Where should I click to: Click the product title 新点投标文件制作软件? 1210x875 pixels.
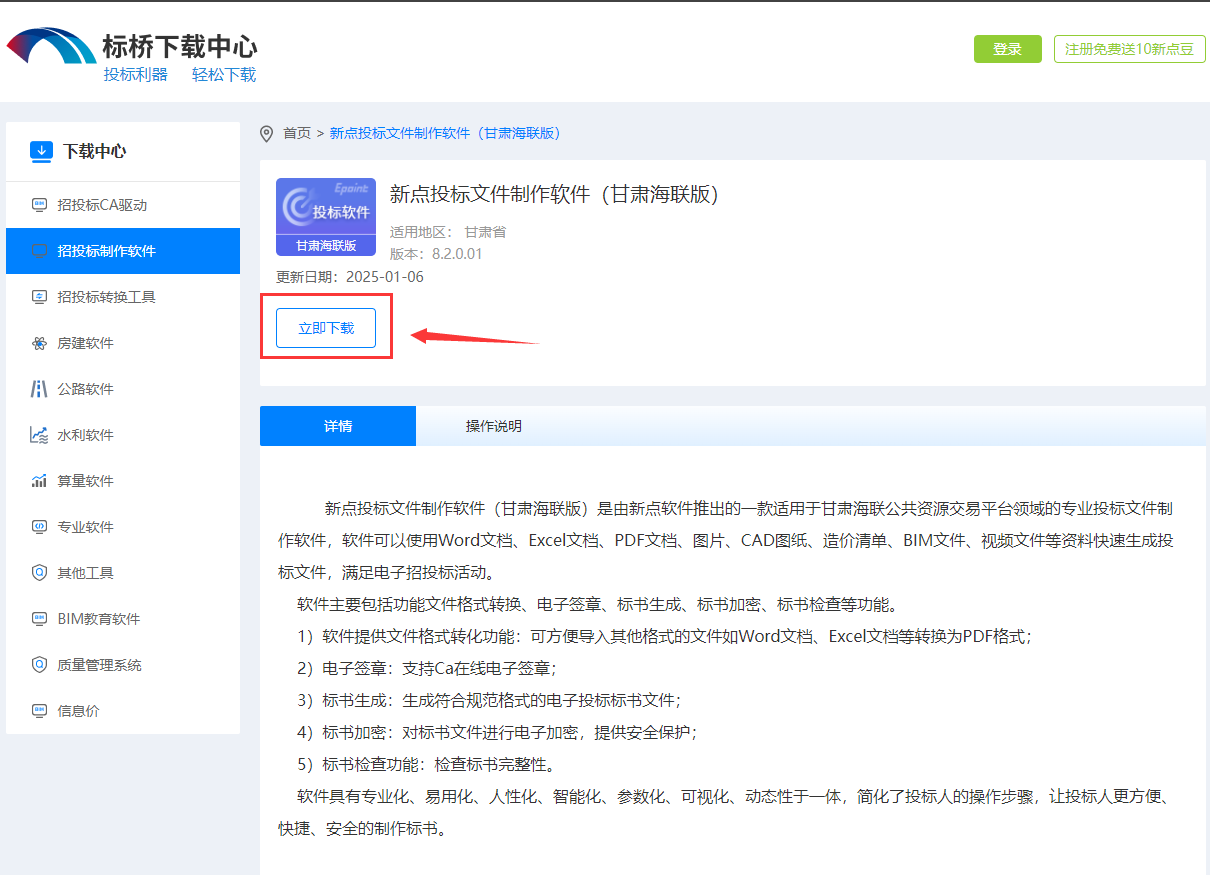point(554,194)
